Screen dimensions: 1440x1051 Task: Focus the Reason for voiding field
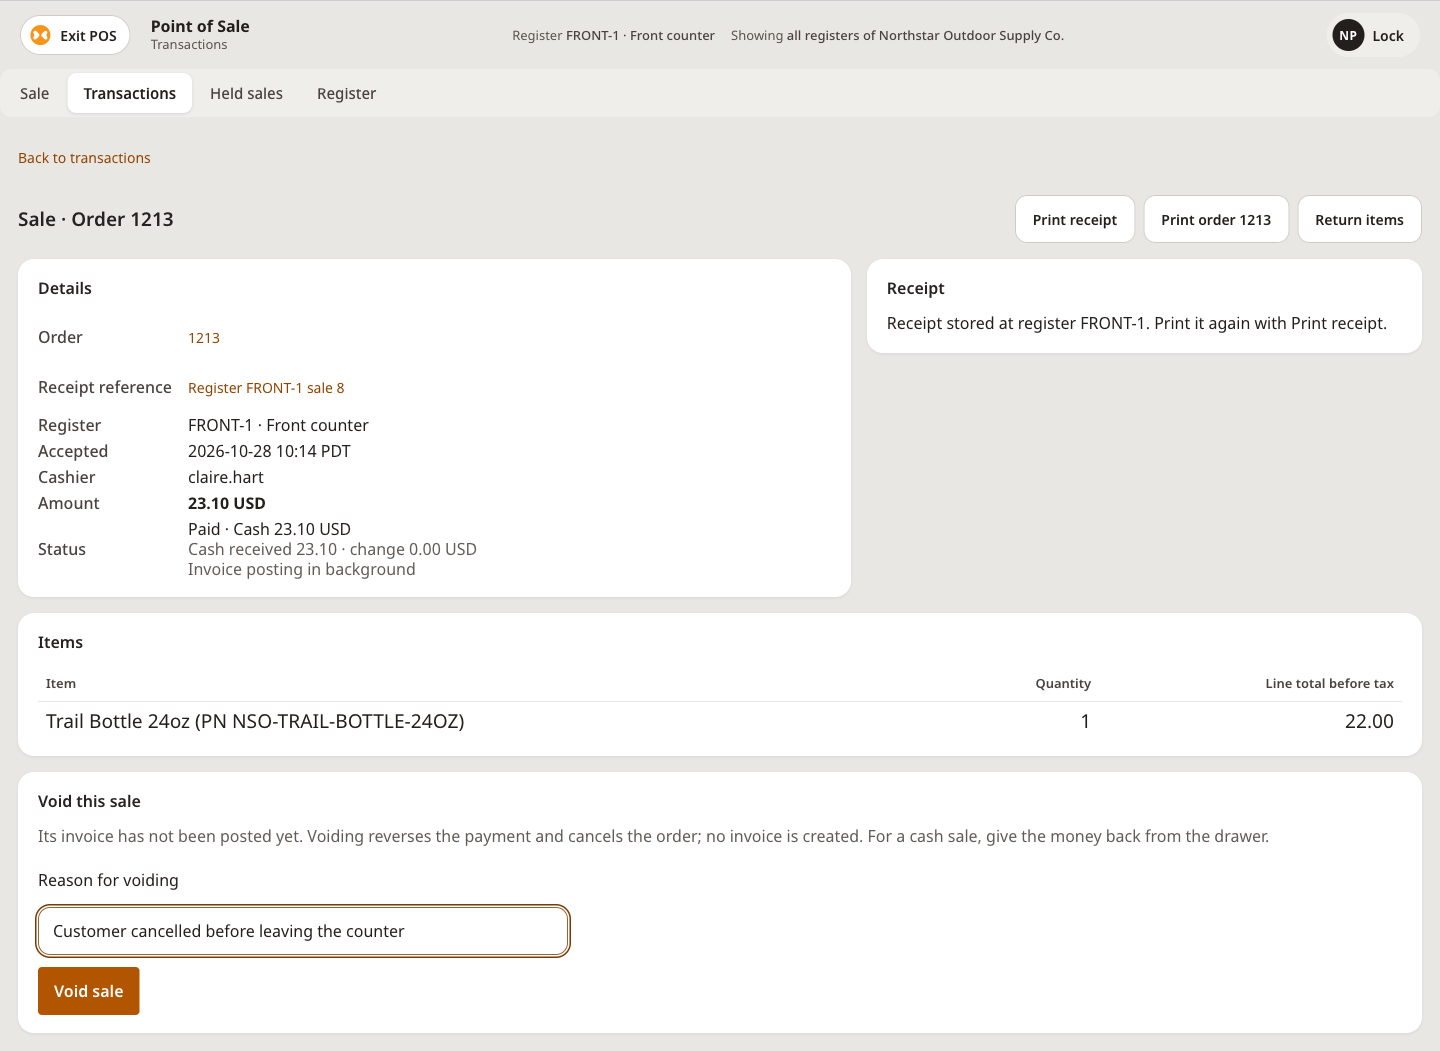pyautogui.click(x=303, y=931)
